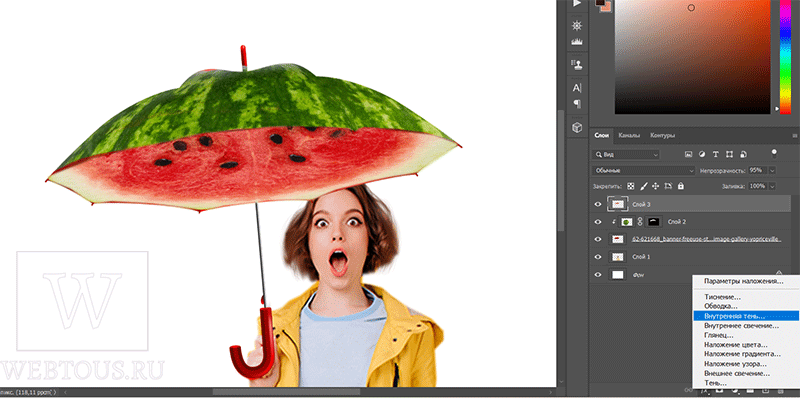The height and width of the screenshot is (398, 800).
Task: Choose Внутренняя тень menu item
Action: 745,316
